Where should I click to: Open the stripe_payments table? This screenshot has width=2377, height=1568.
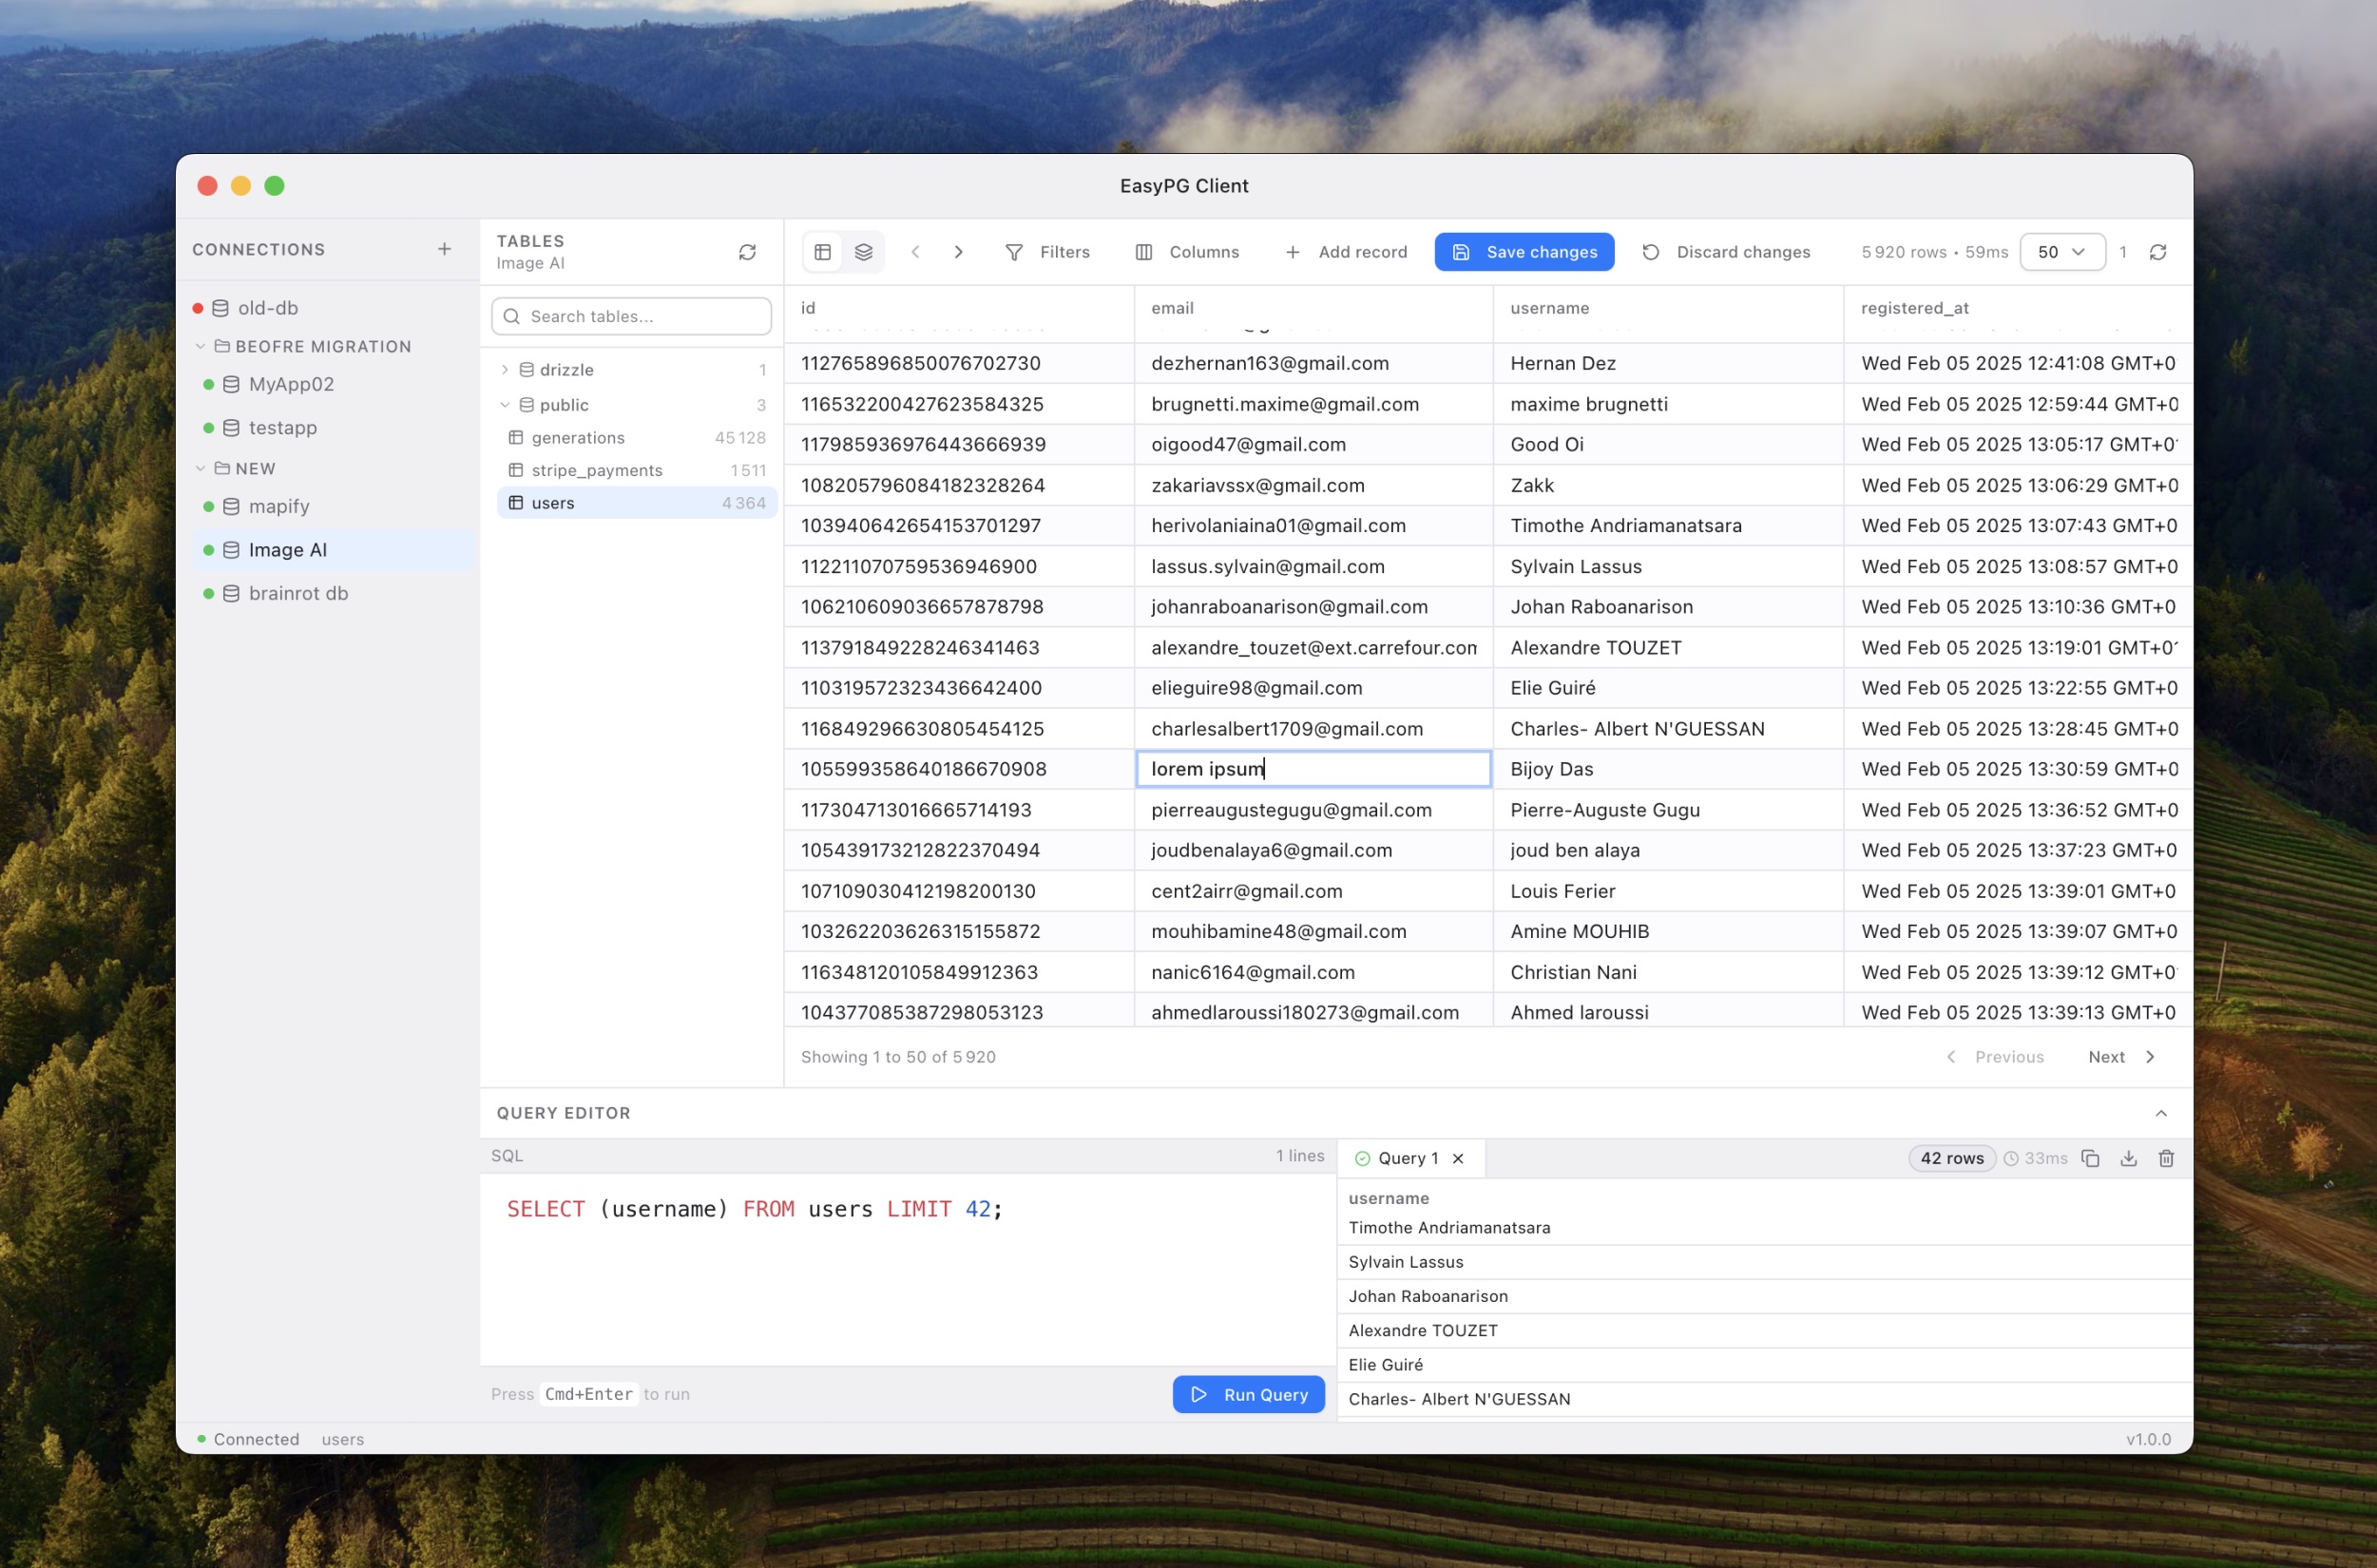(597, 470)
